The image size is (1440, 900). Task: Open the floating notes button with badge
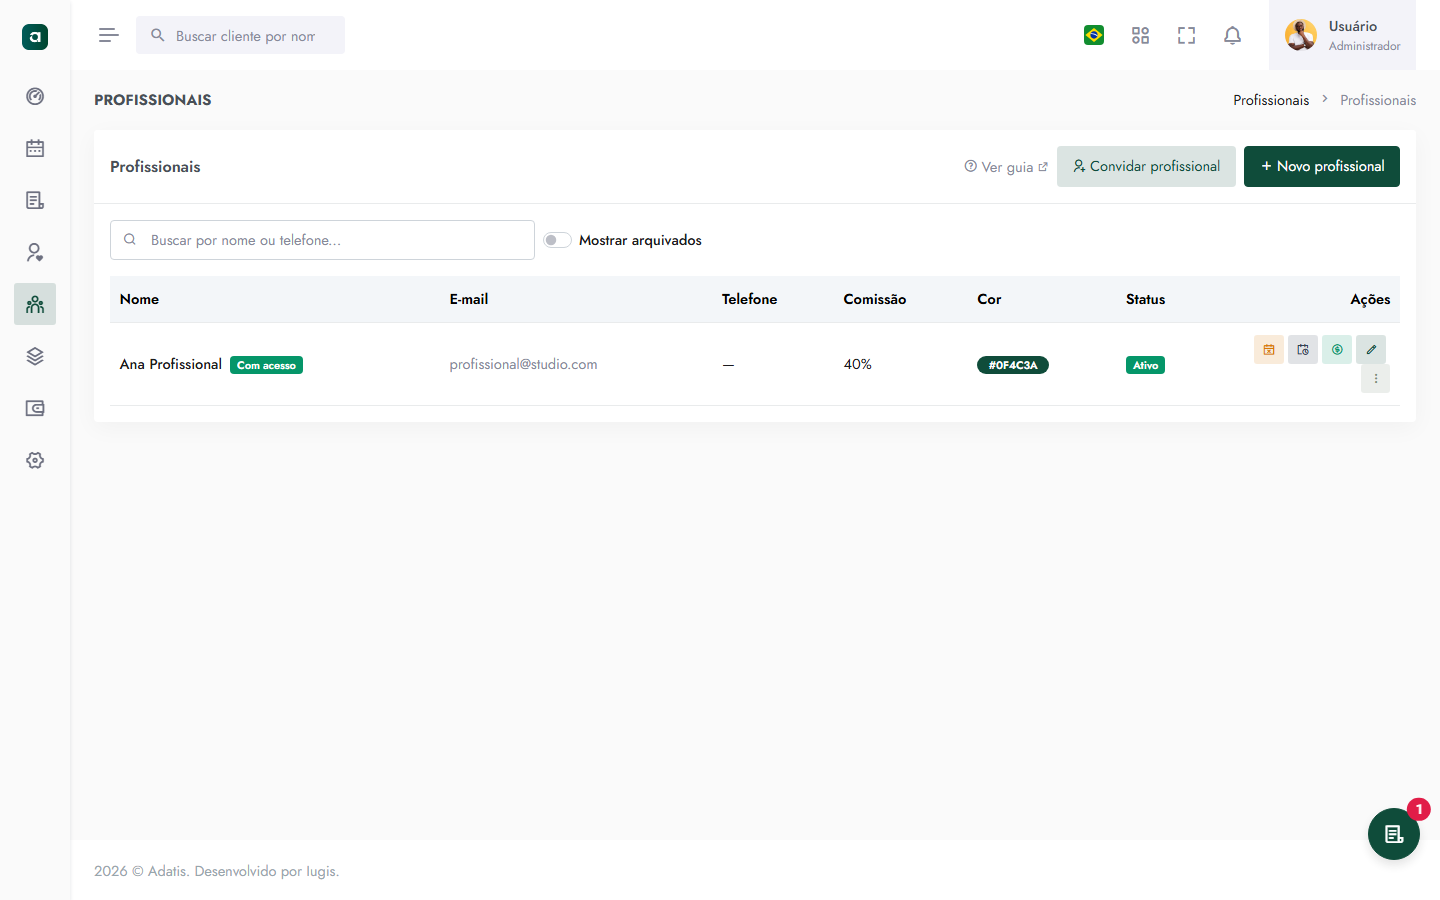click(1394, 834)
